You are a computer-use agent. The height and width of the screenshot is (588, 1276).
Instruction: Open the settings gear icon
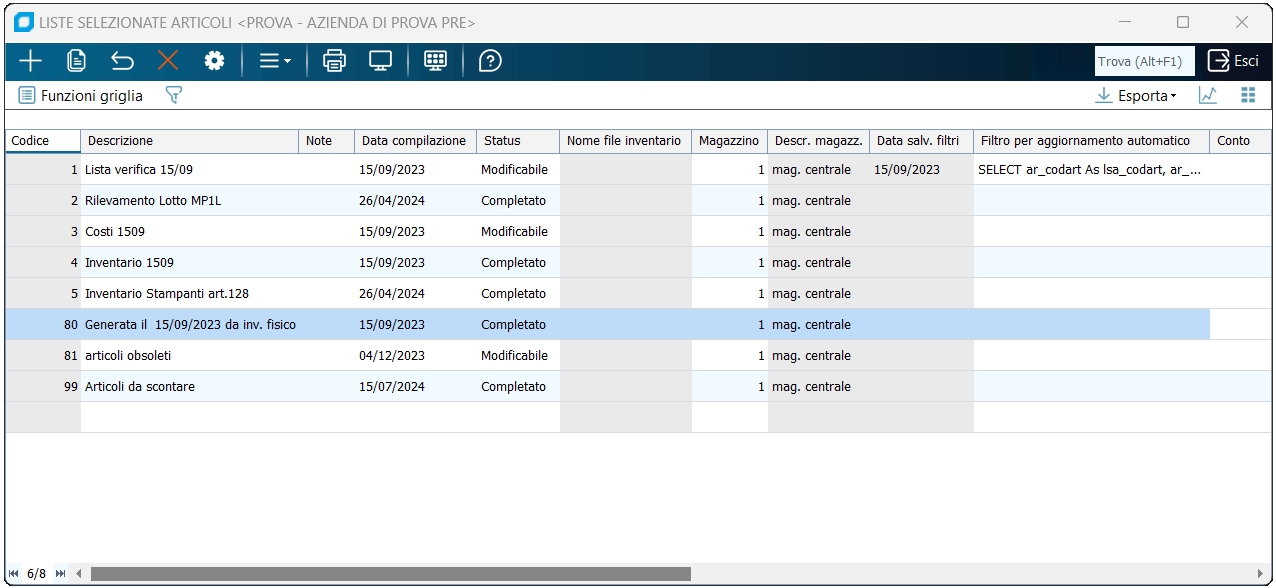coord(214,61)
